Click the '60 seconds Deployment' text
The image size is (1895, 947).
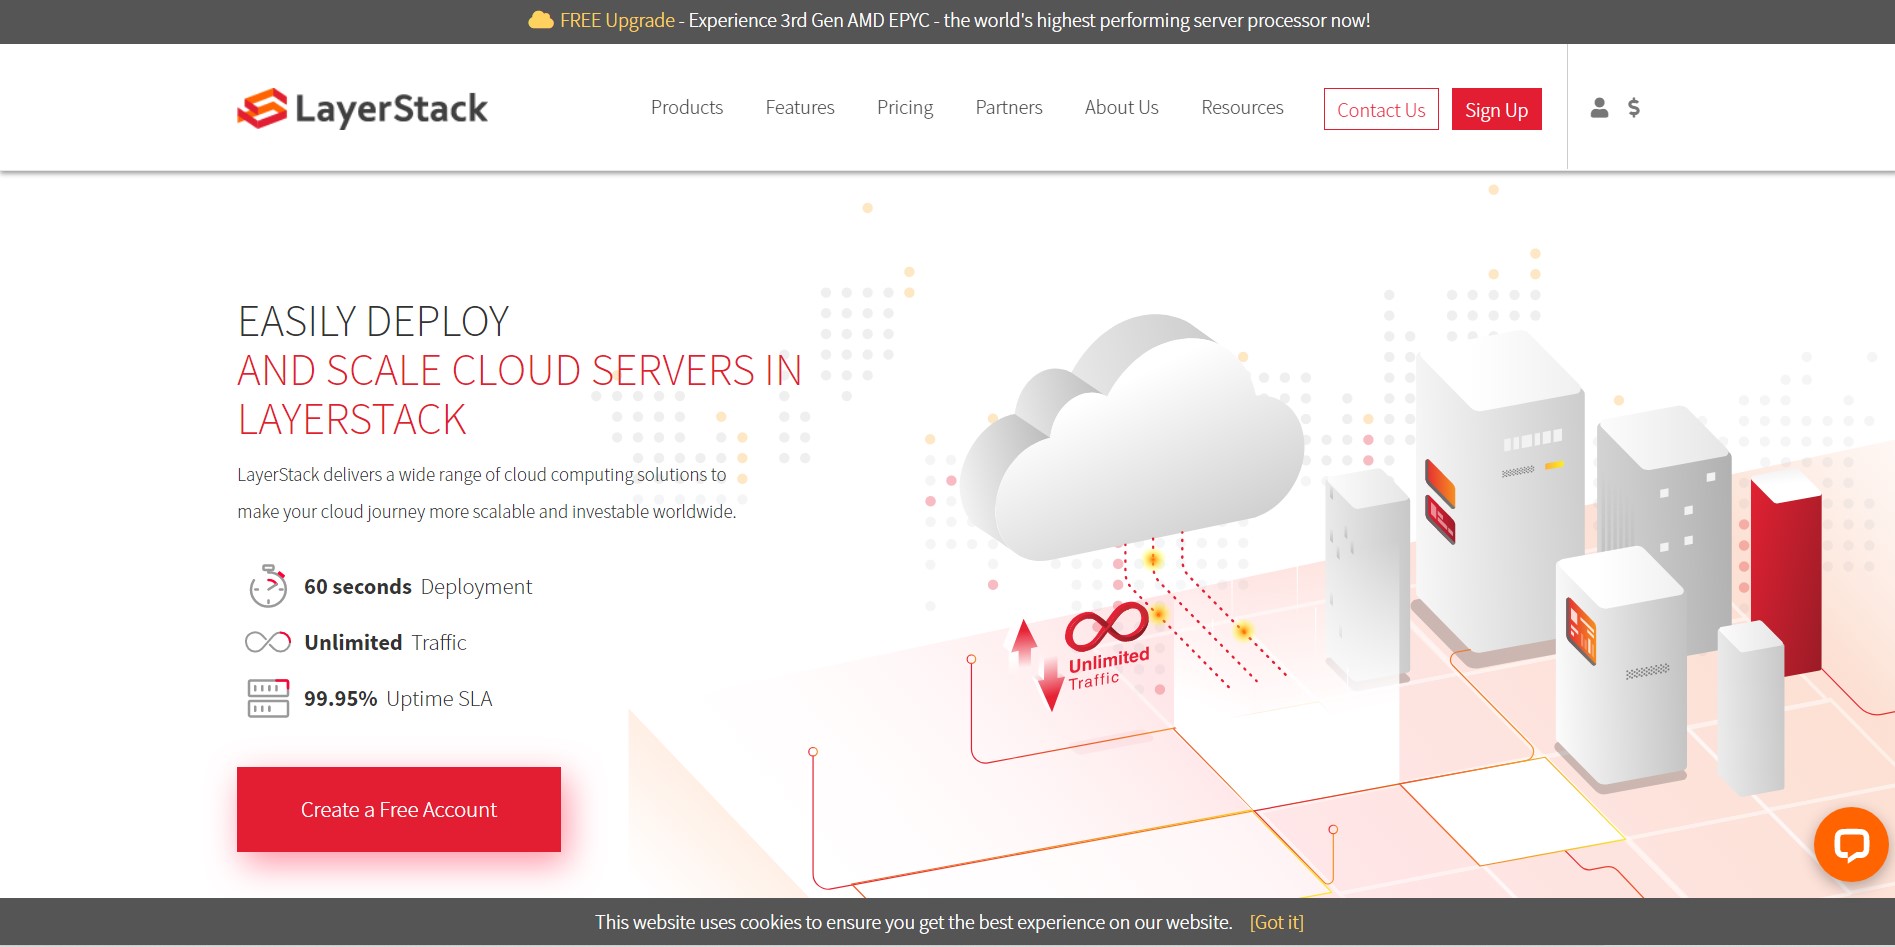click(x=418, y=587)
